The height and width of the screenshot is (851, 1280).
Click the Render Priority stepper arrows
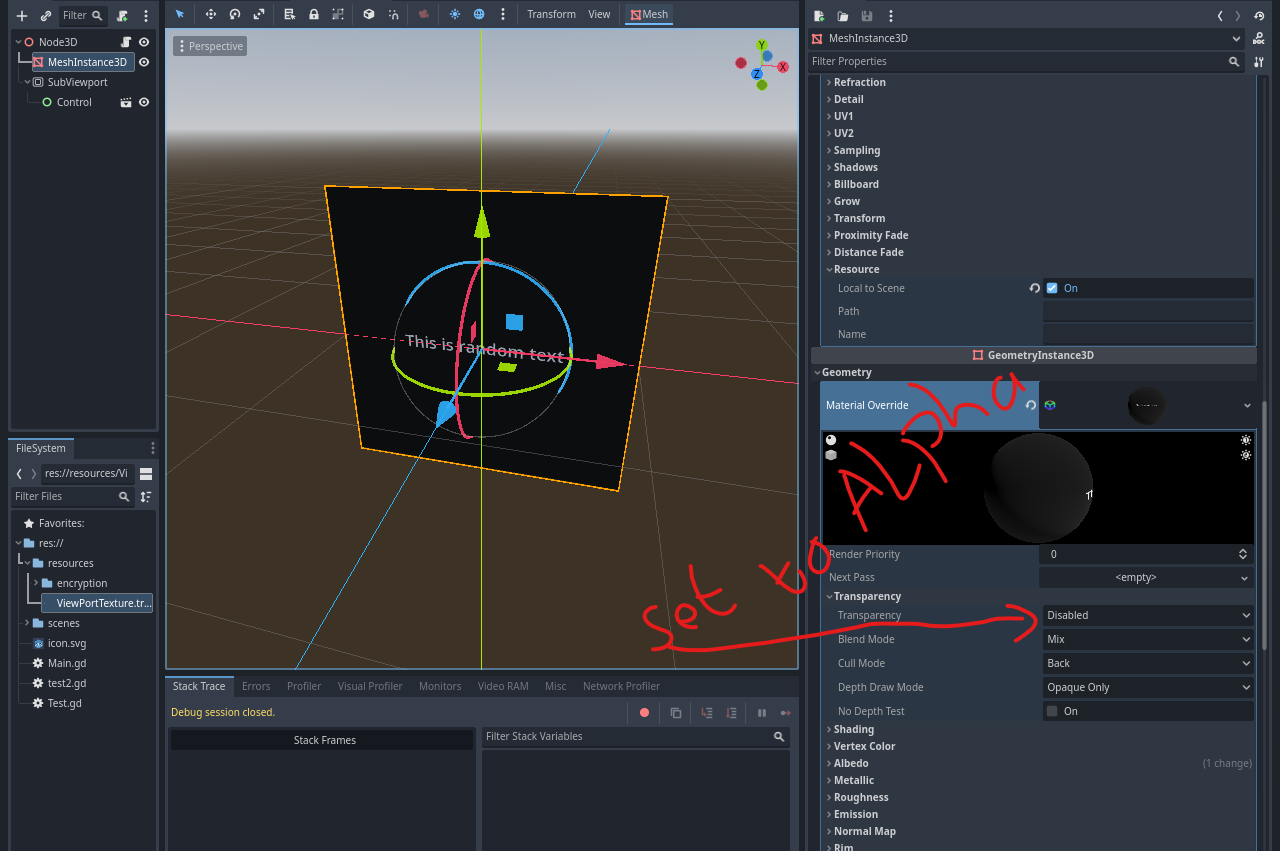[1243, 554]
